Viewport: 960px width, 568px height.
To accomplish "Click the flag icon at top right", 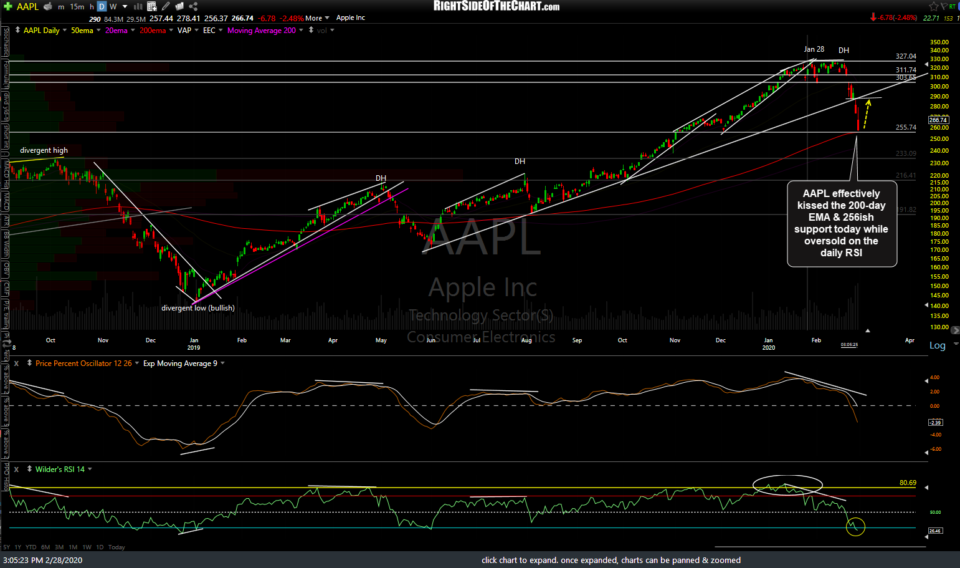I will [943, 6].
